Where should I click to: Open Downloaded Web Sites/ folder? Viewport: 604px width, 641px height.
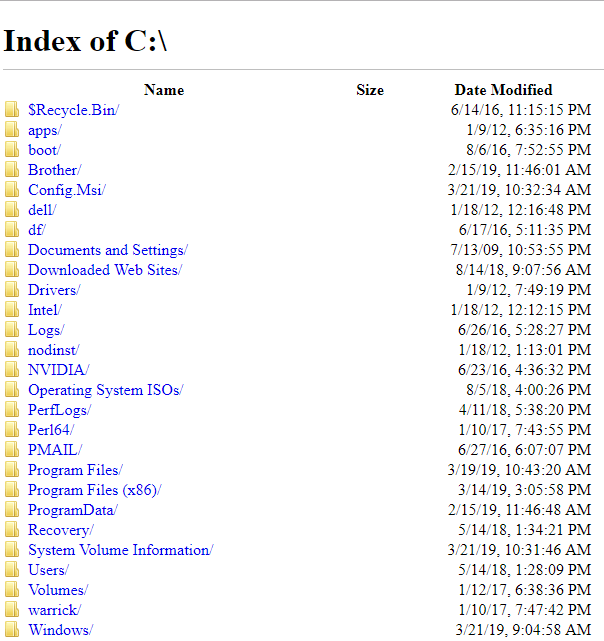105,270
